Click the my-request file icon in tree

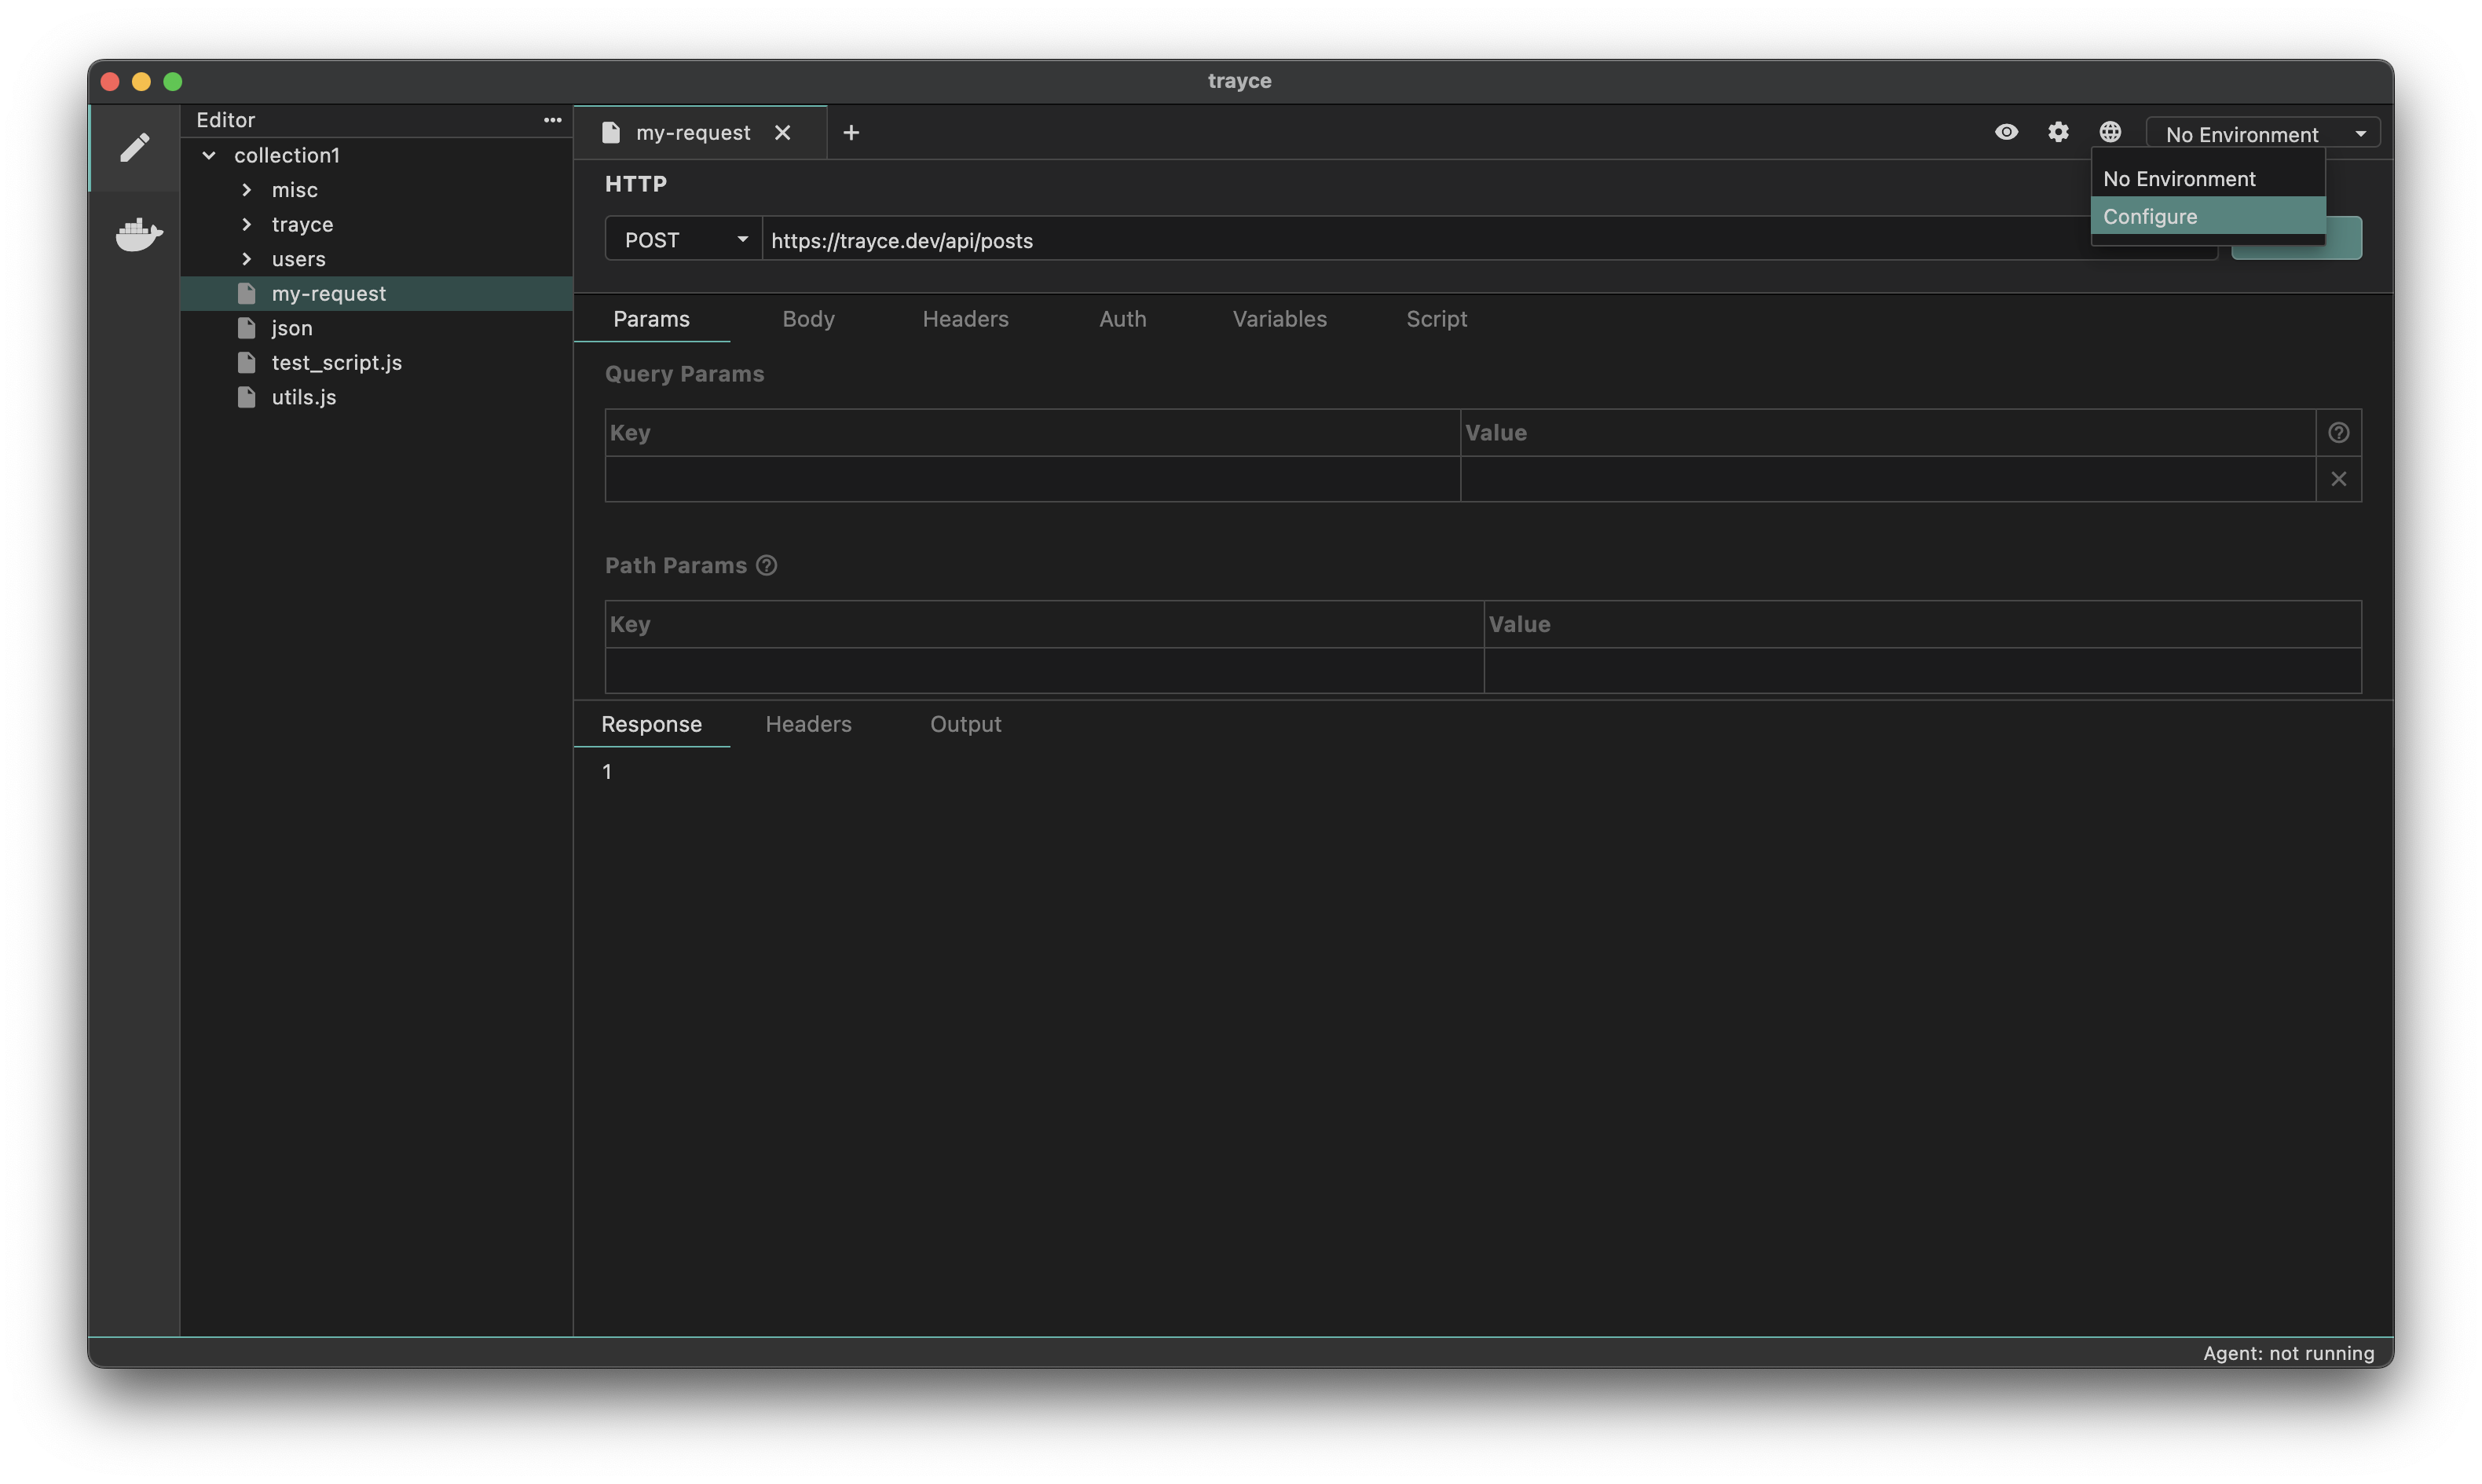tap(247, 294)
